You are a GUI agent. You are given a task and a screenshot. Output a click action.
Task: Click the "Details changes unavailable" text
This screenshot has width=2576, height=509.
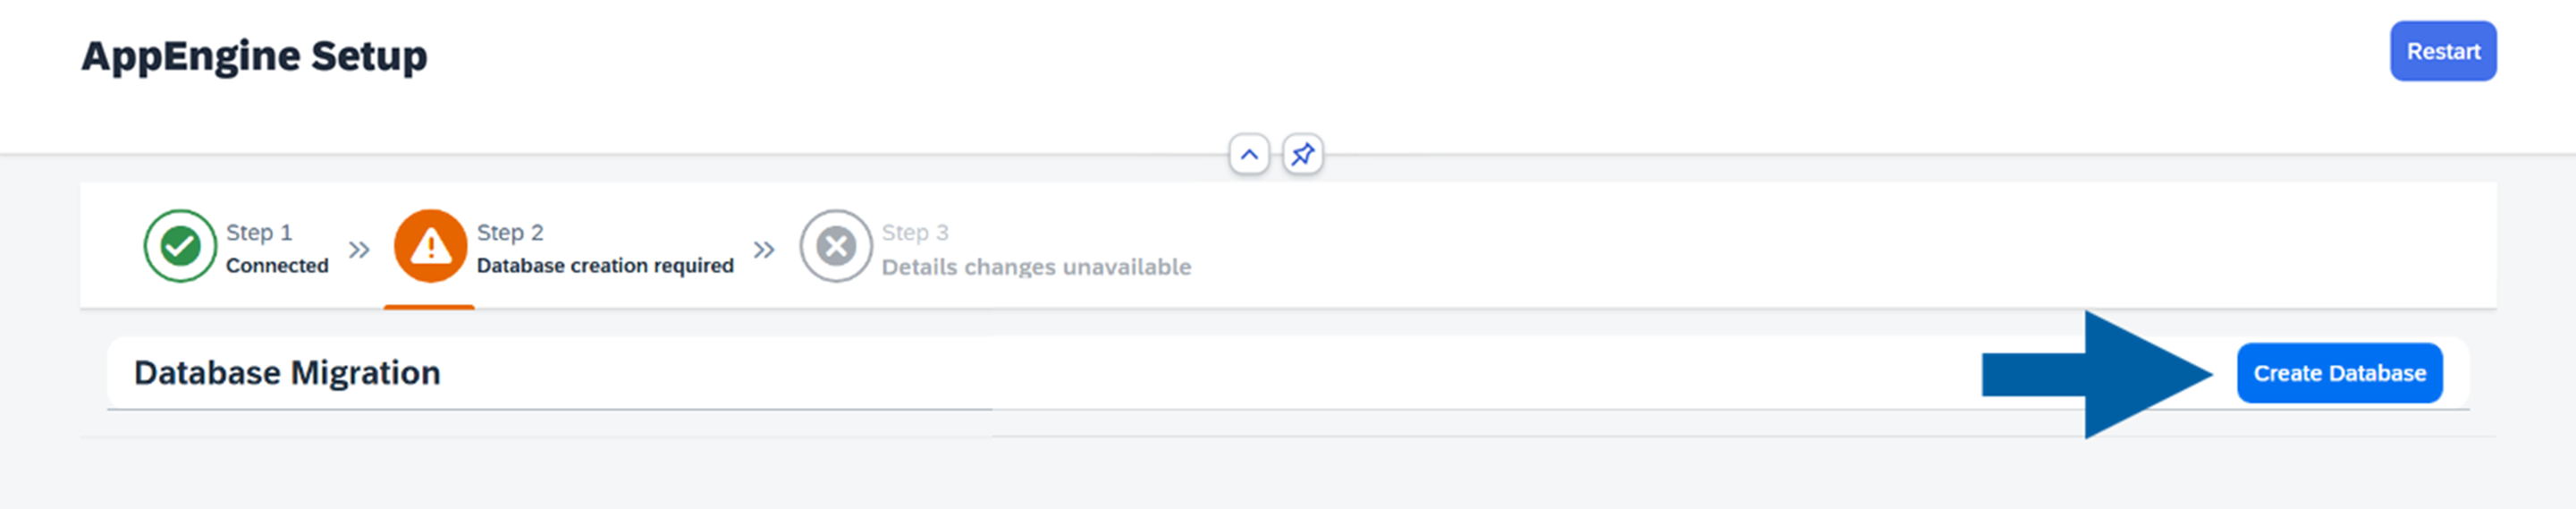[x=1036, y=267]
